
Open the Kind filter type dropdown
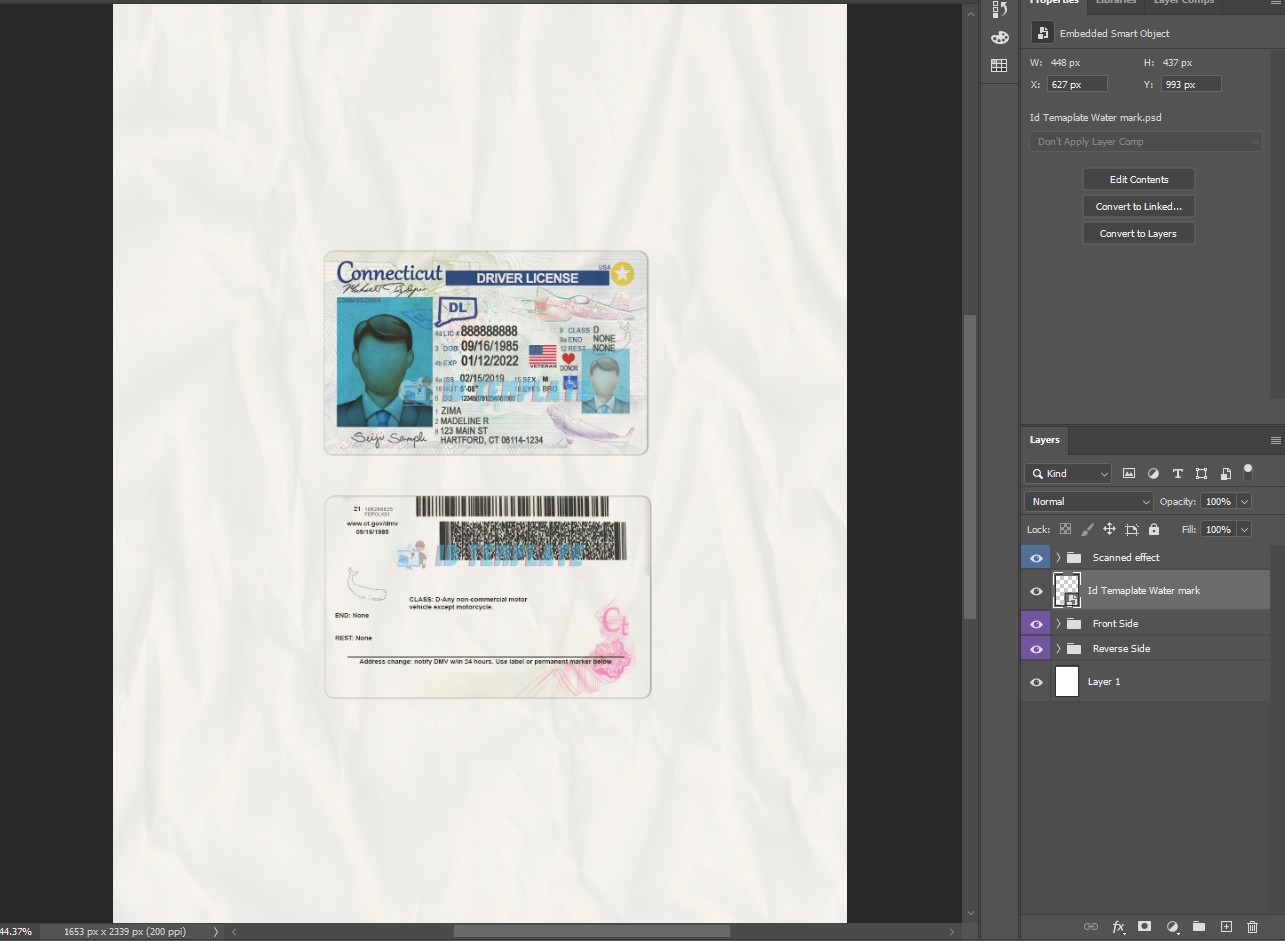[1068, 473]
